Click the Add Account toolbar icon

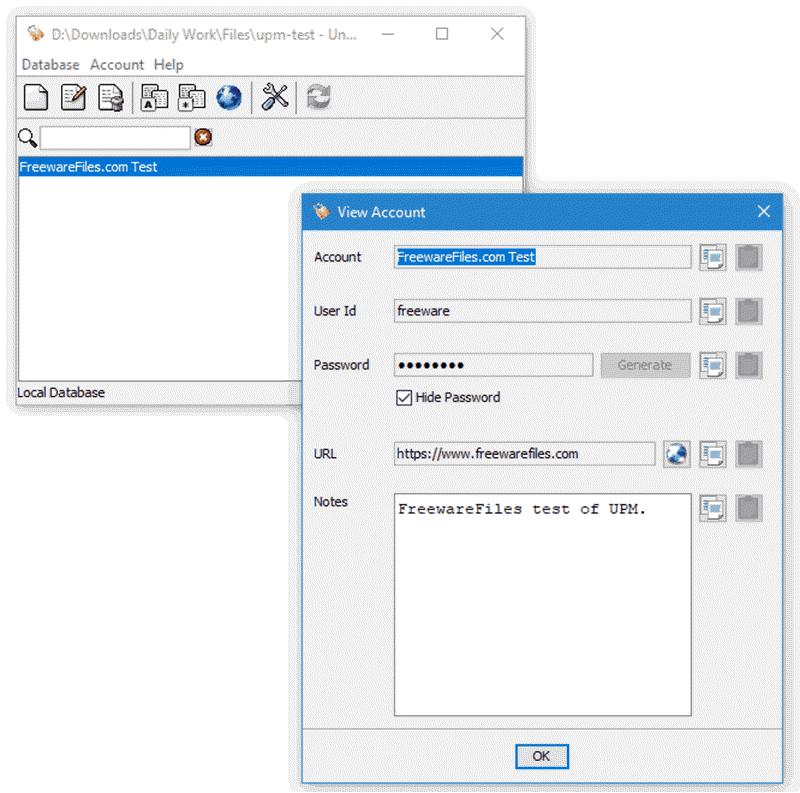(x=36, y=97)
